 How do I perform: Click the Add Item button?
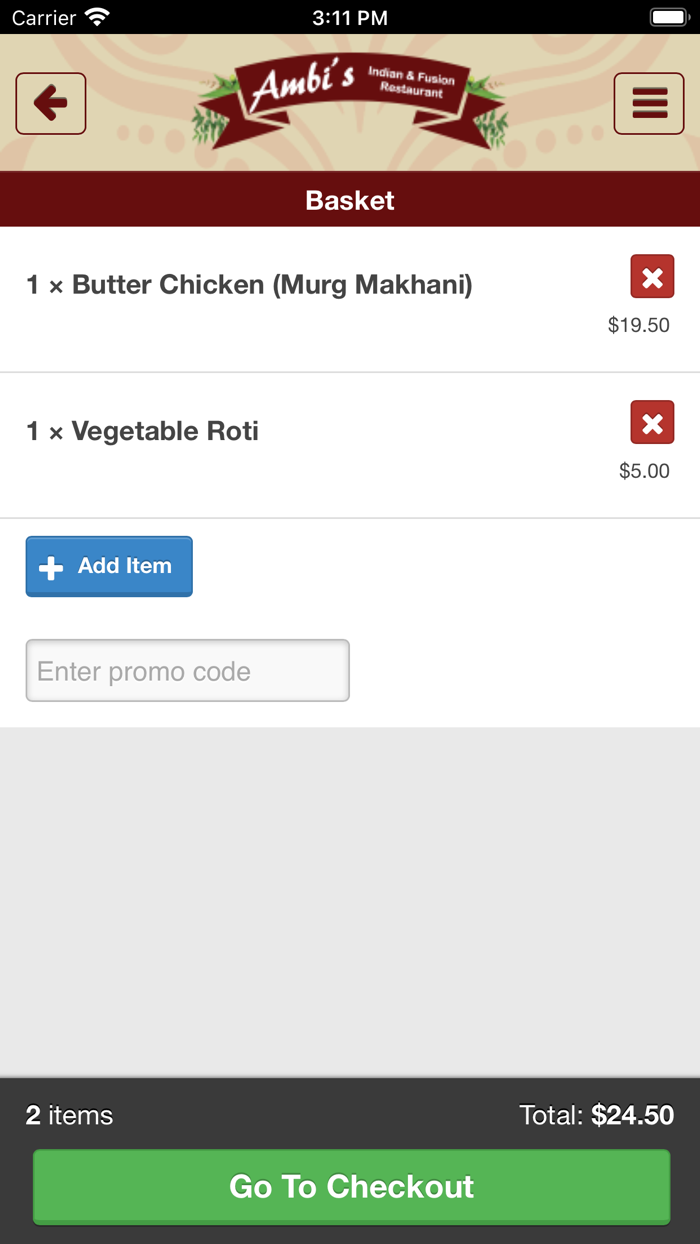pyautogui.click(x=109, y=566)
